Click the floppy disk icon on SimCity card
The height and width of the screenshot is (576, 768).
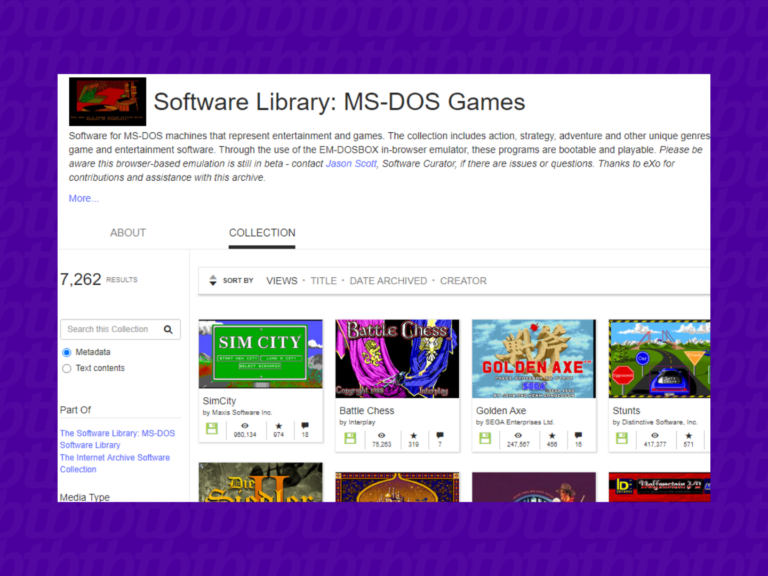point(212,428)
